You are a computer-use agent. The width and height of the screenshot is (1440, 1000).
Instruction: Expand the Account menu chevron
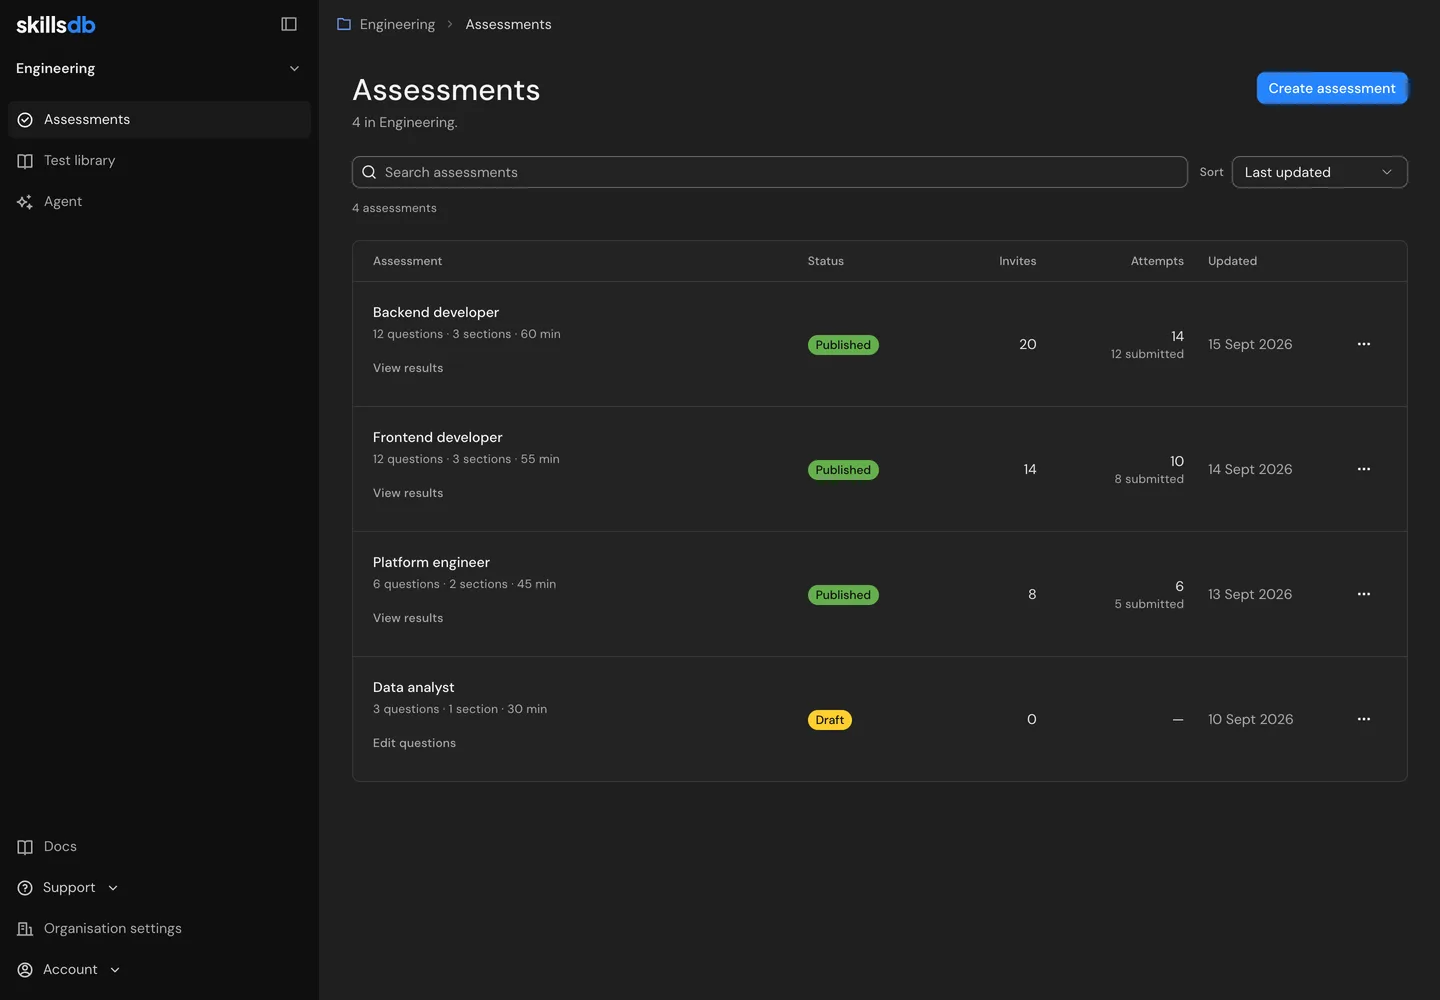(115, 970)
